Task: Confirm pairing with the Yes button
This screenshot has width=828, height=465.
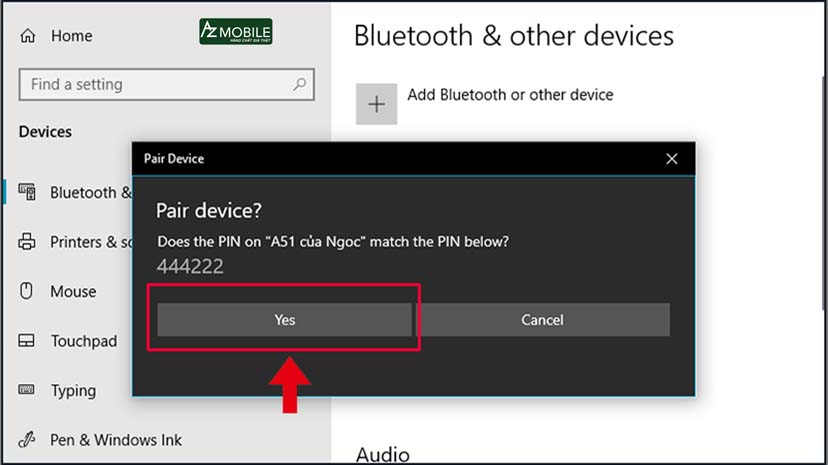Action: (285, 320)
